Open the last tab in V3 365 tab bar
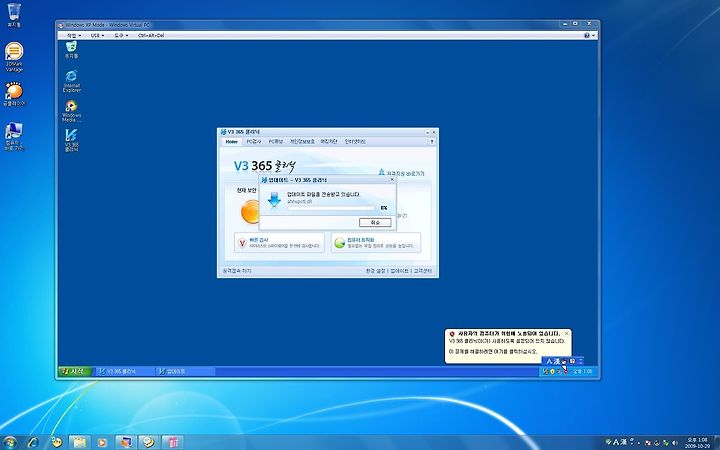Image resolution: width=720 pixels, height=450 pixels. coord(355,142)
